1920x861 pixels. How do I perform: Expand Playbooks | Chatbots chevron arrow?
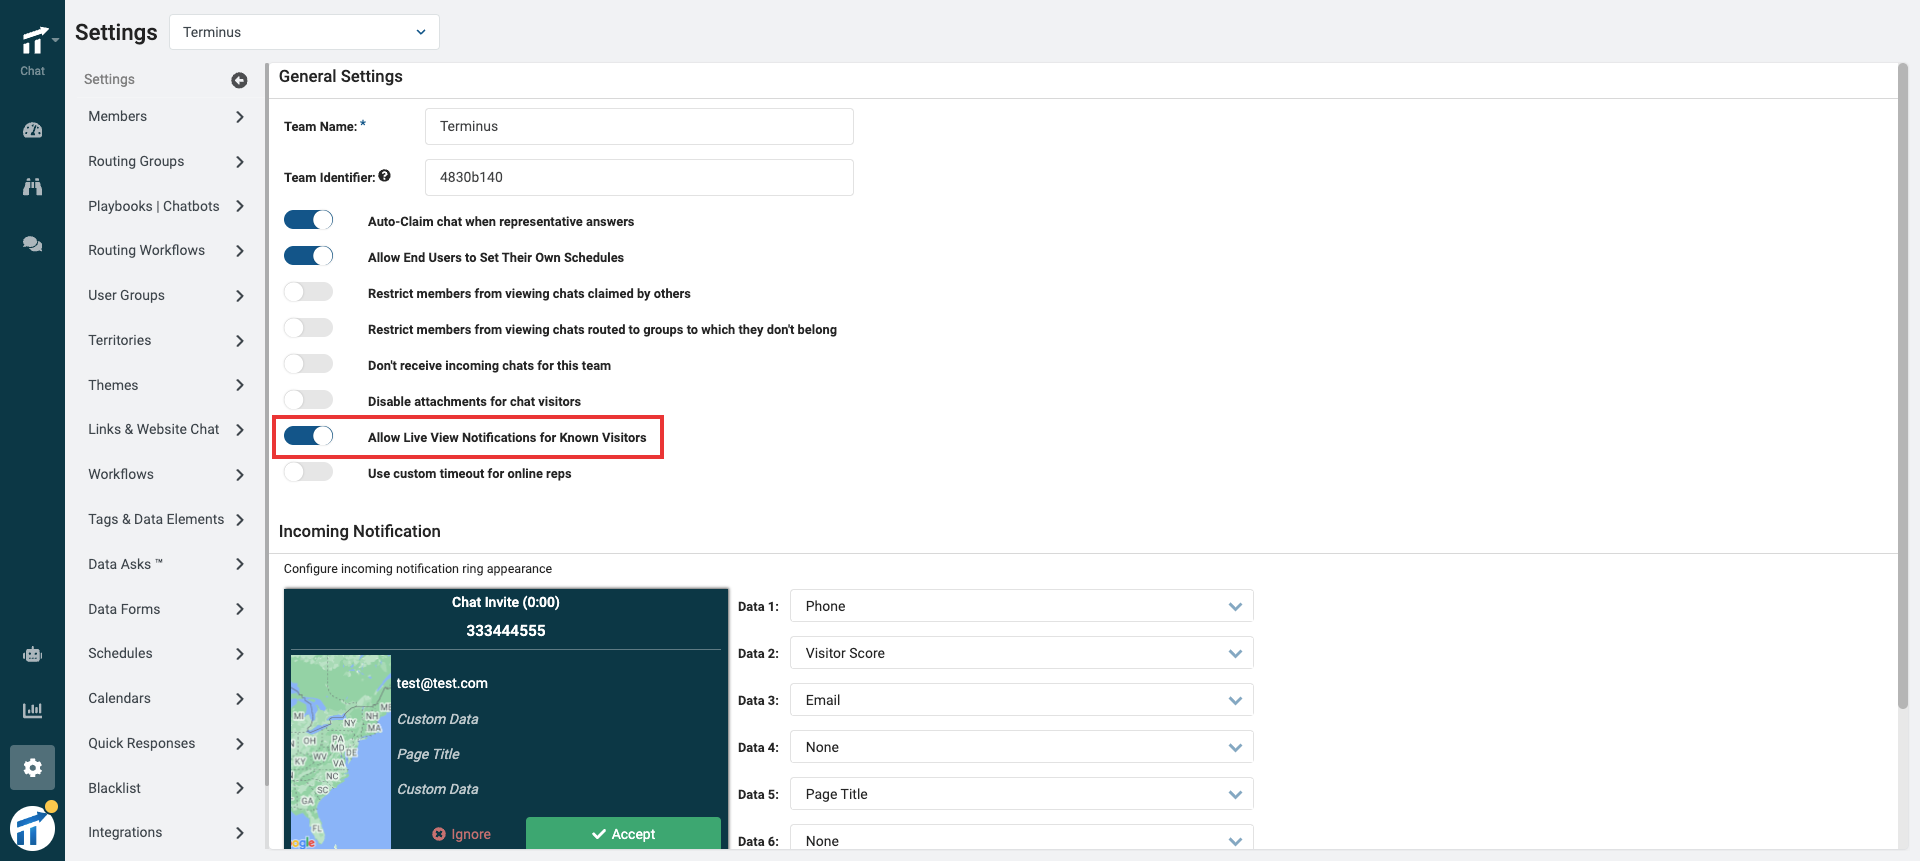pyautogui.click(x=240, y=206)
